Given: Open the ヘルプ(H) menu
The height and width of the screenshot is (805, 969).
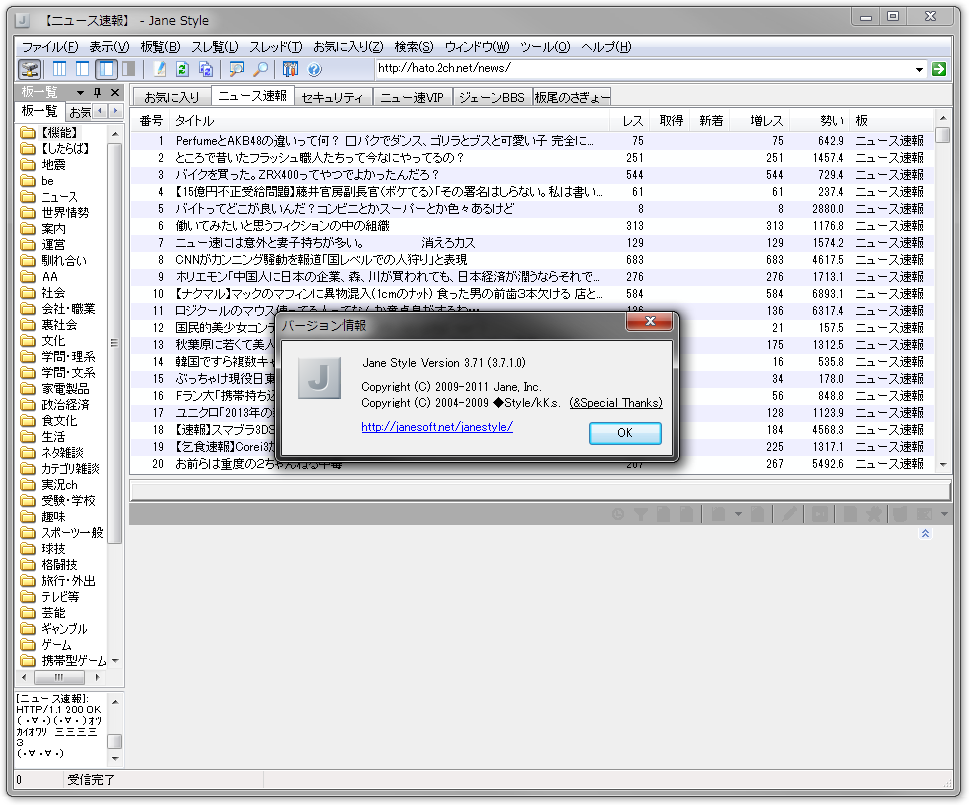Looking at the screenshot, I should click(606, 47).
